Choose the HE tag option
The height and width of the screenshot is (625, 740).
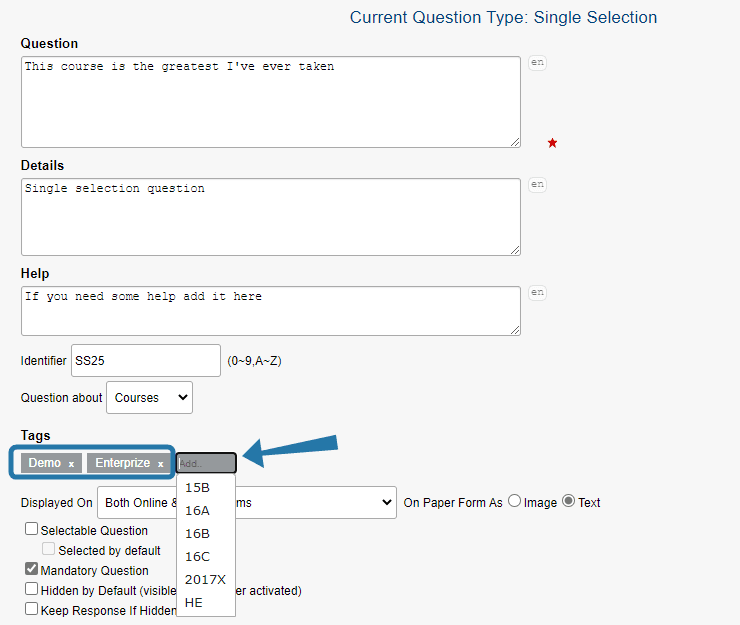(194, 603)
